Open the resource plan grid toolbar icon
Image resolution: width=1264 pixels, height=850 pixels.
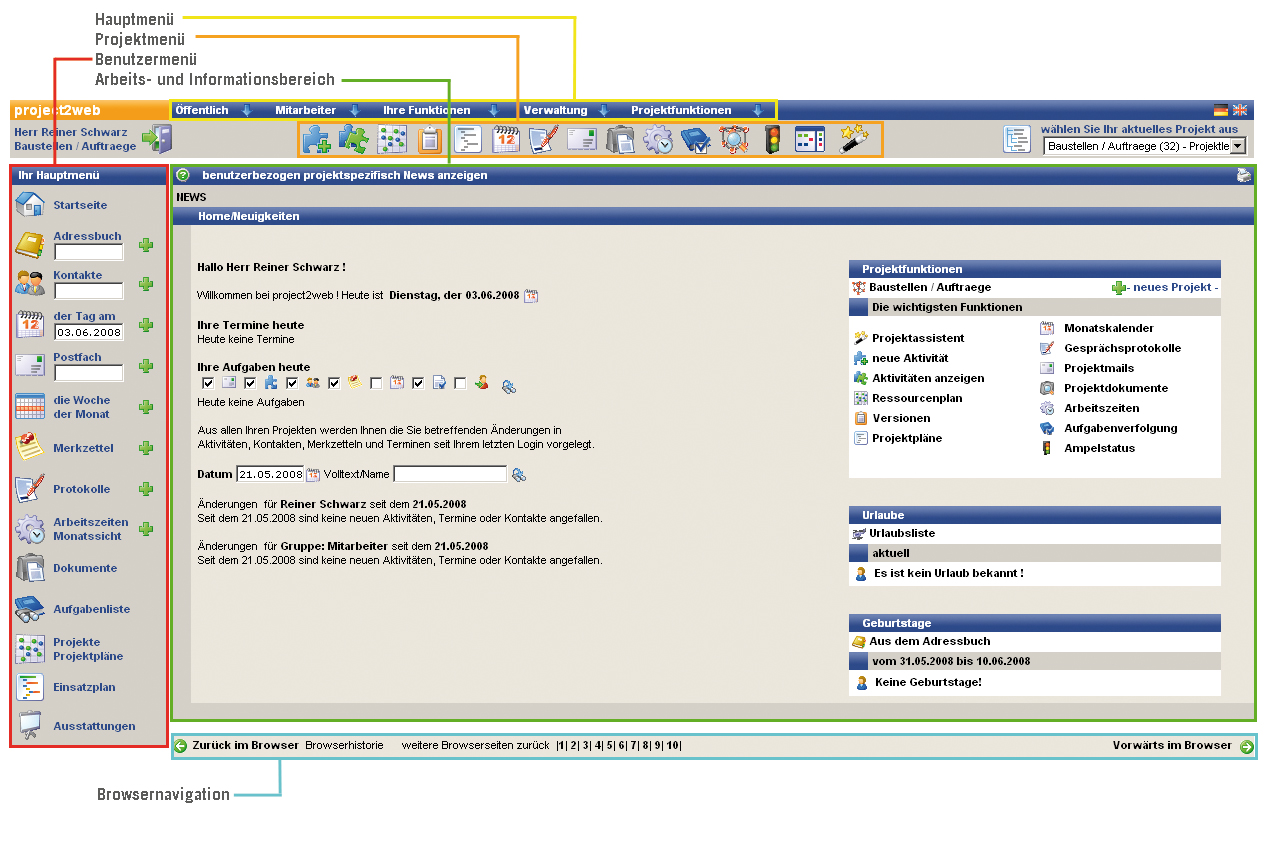[x=391, y=140]
